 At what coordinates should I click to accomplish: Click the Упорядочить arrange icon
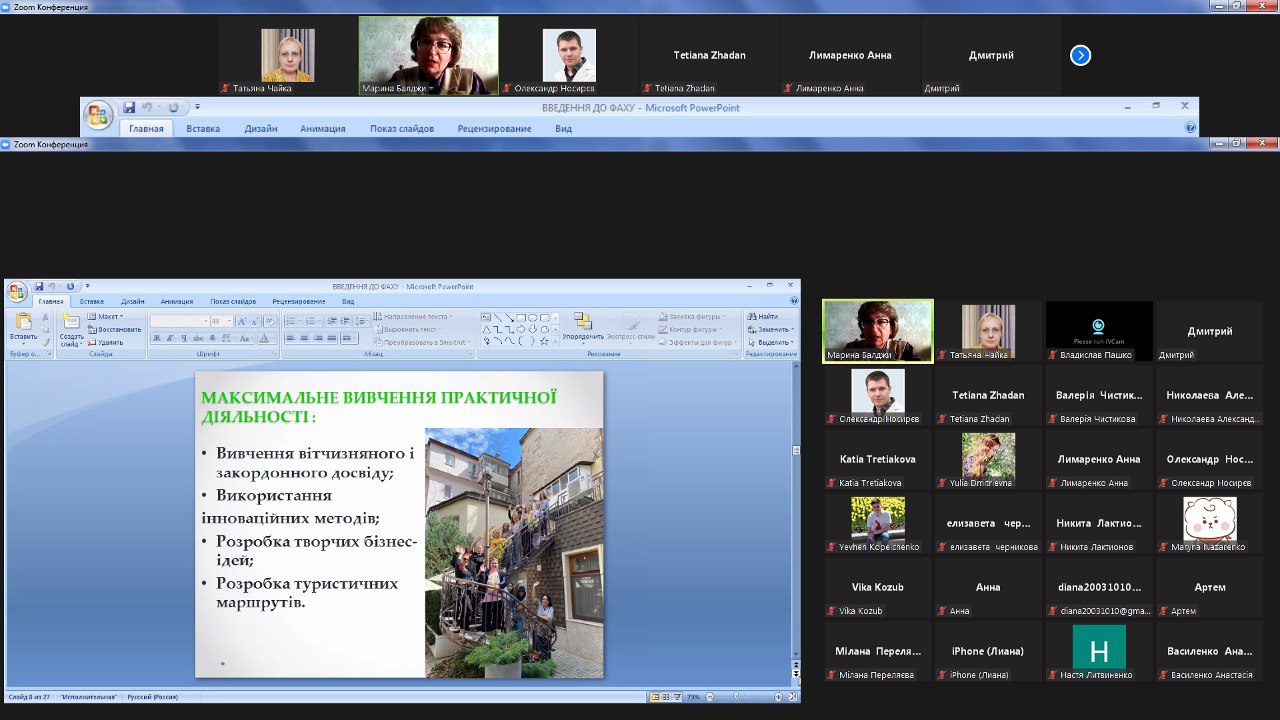(583, 323)
